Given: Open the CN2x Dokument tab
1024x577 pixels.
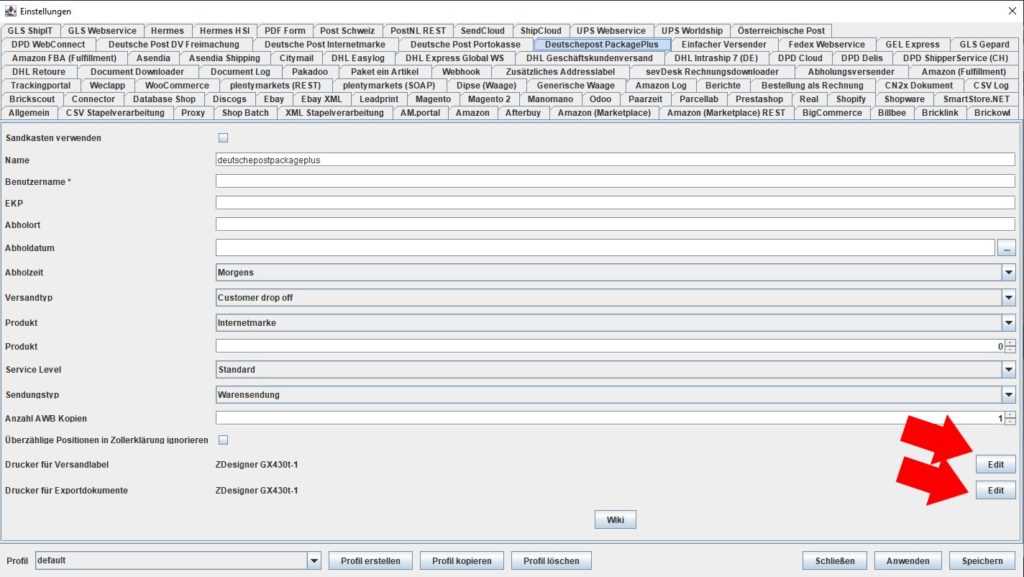Looking at the screenshot, I should click(918, 86).
